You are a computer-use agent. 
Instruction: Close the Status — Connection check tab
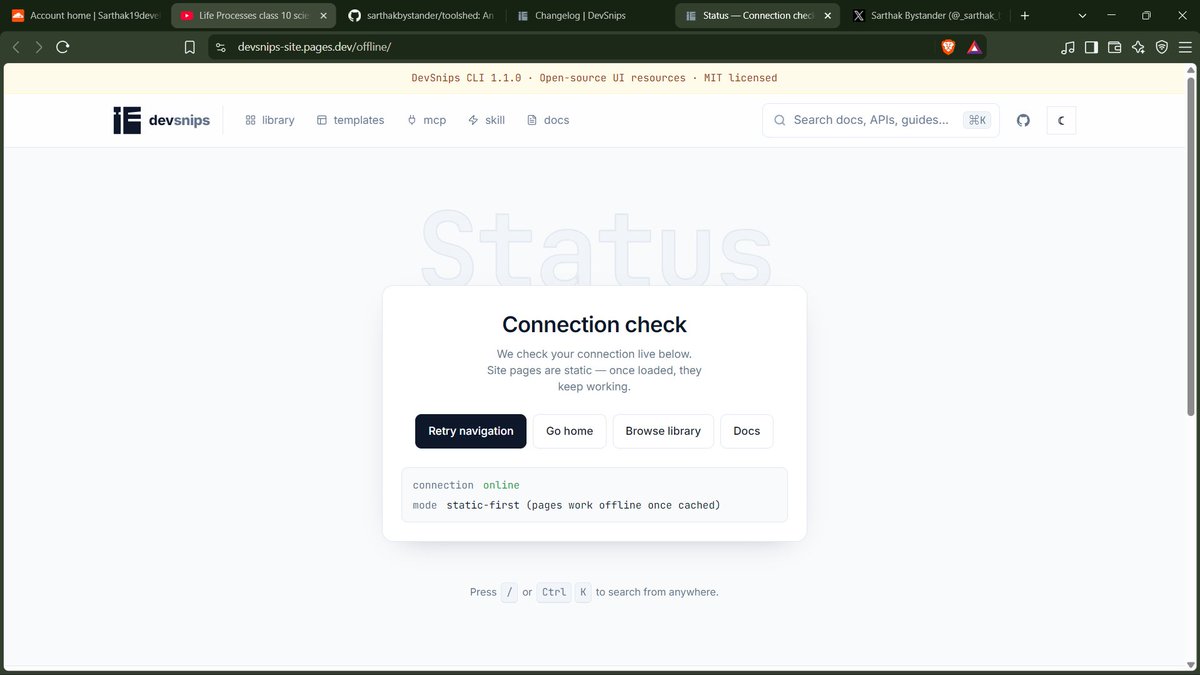pos(827,16)
